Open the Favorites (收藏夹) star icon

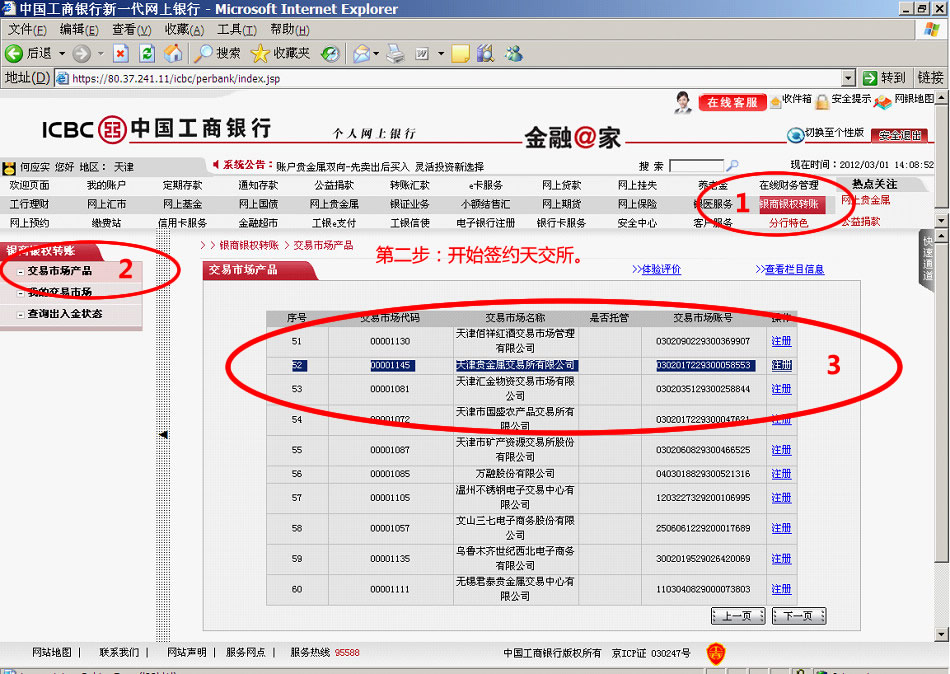click(259, 54)
